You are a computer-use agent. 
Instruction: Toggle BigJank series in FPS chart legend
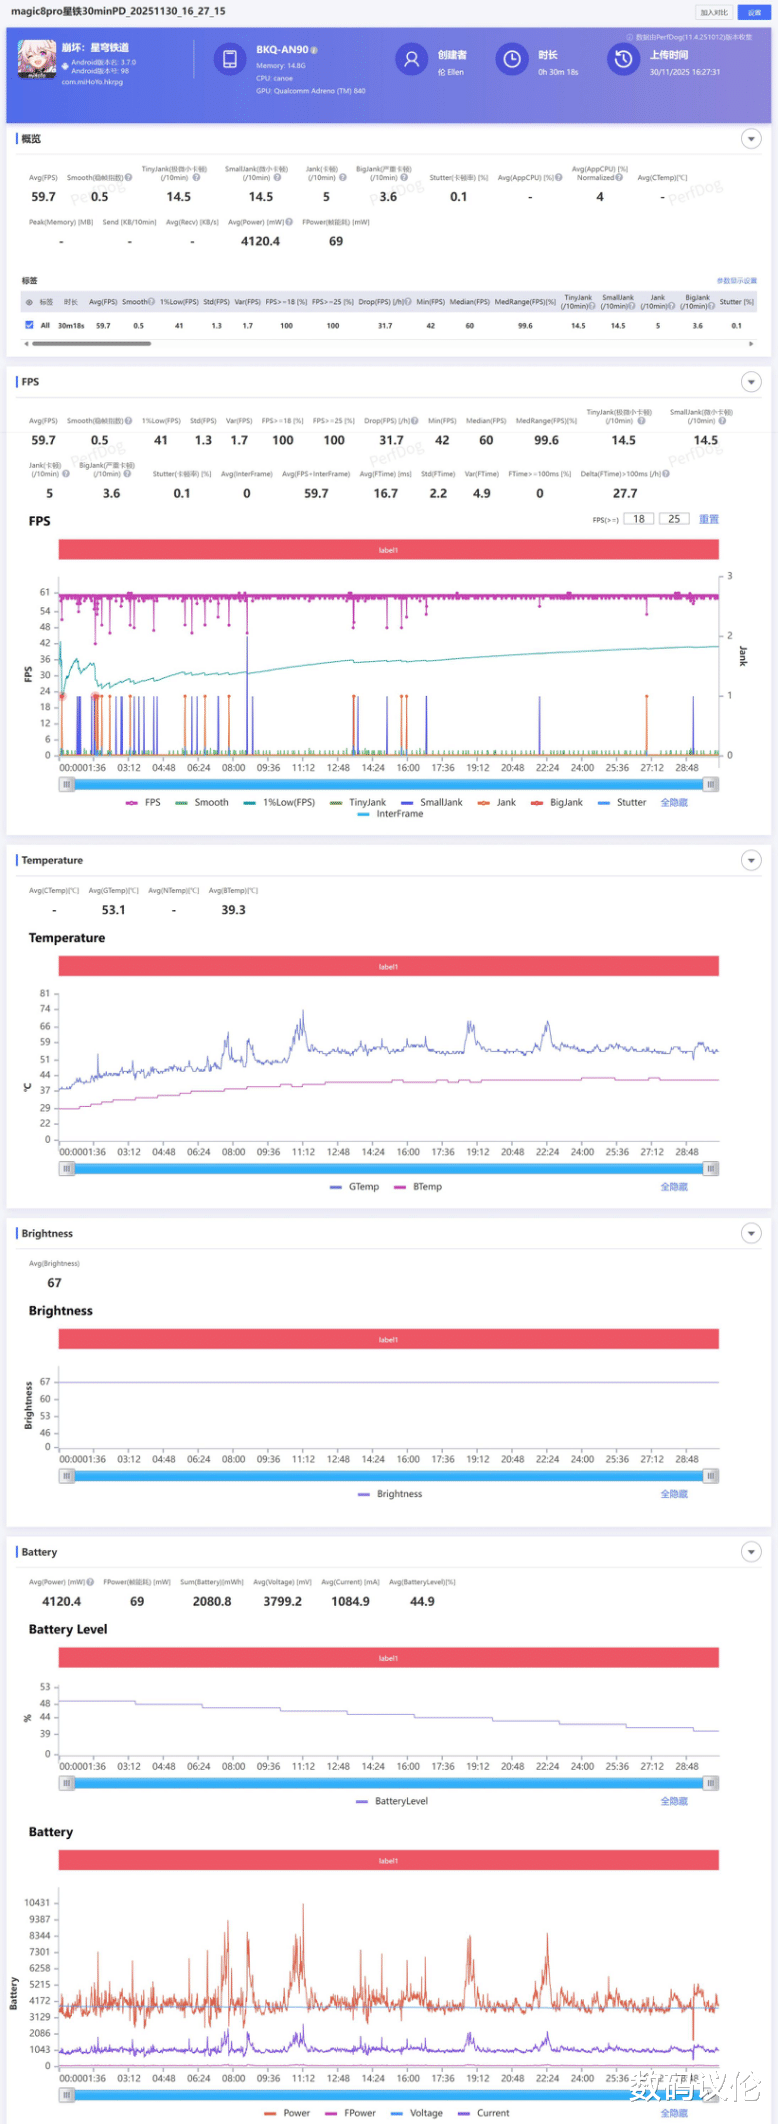tap(557, 803)
